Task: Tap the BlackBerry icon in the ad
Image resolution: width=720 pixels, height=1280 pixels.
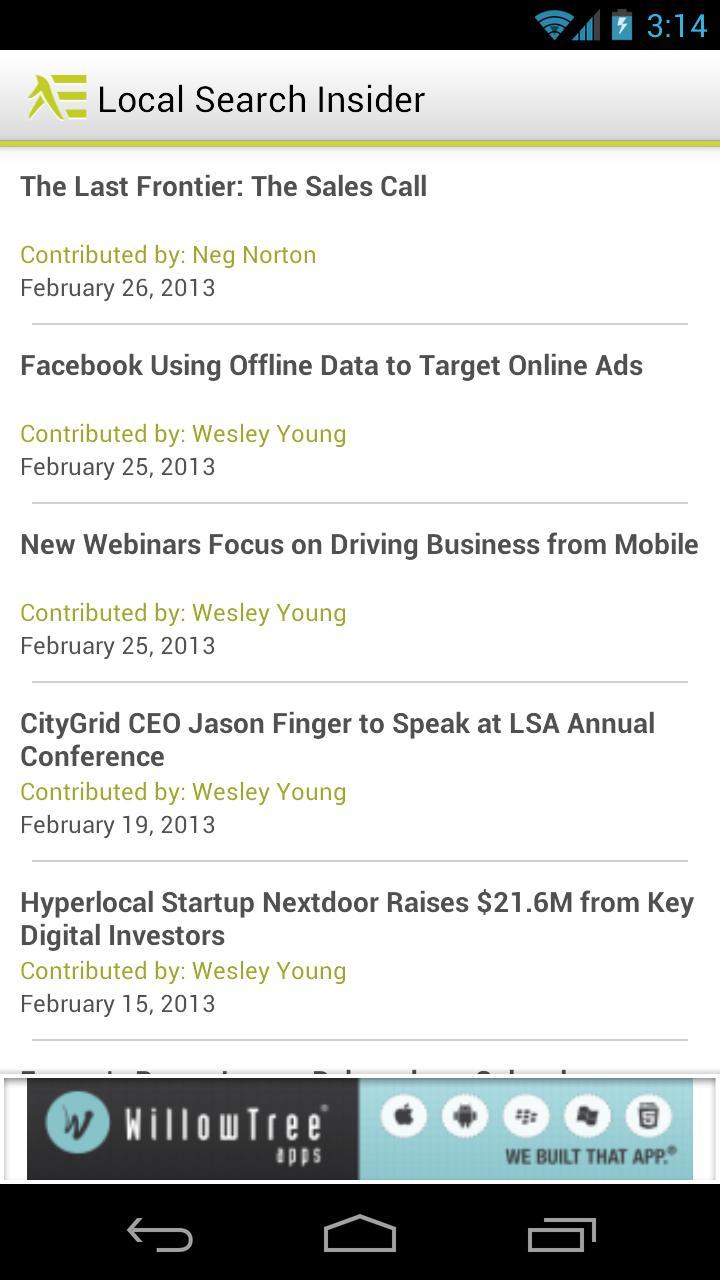Action: coord(526,1115)
